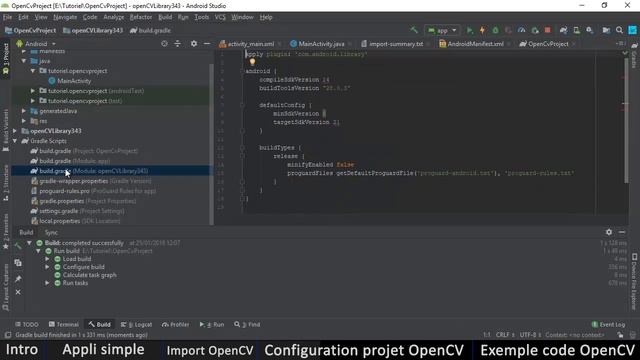Open SDK Manager download icon
The image size is (640, 360).
(589, 30)
